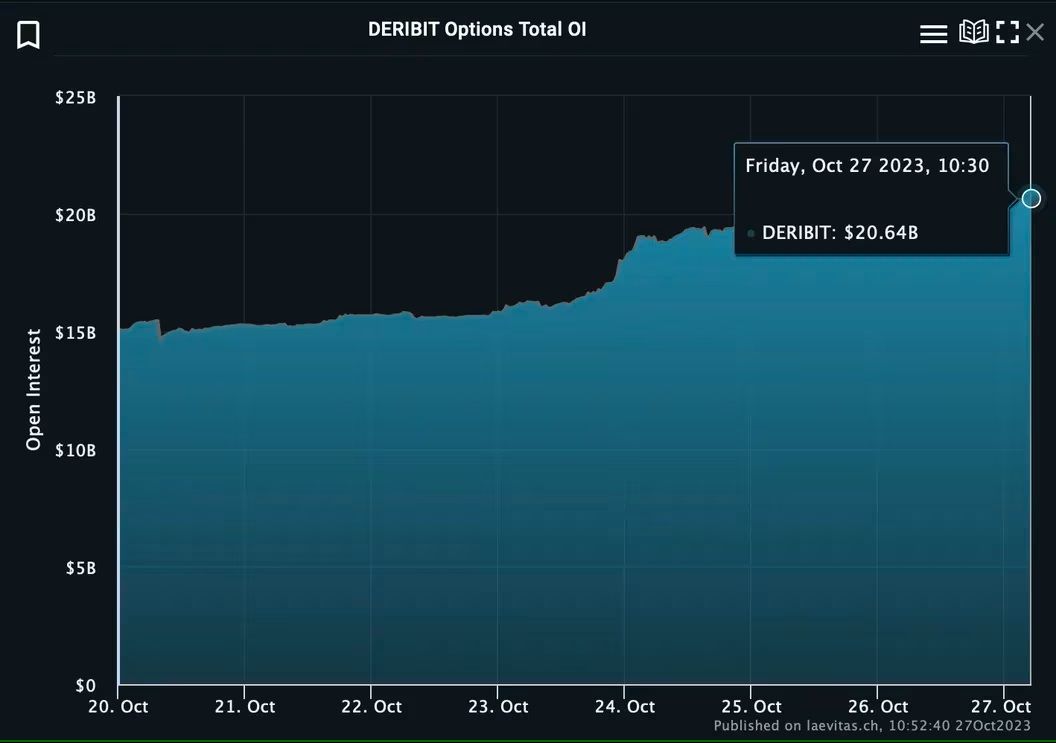Click the tooltip date Friday, Oct 27 2023
This screenshot has height=743, width=1056.
pyautogui.click(x=835, y=166)
